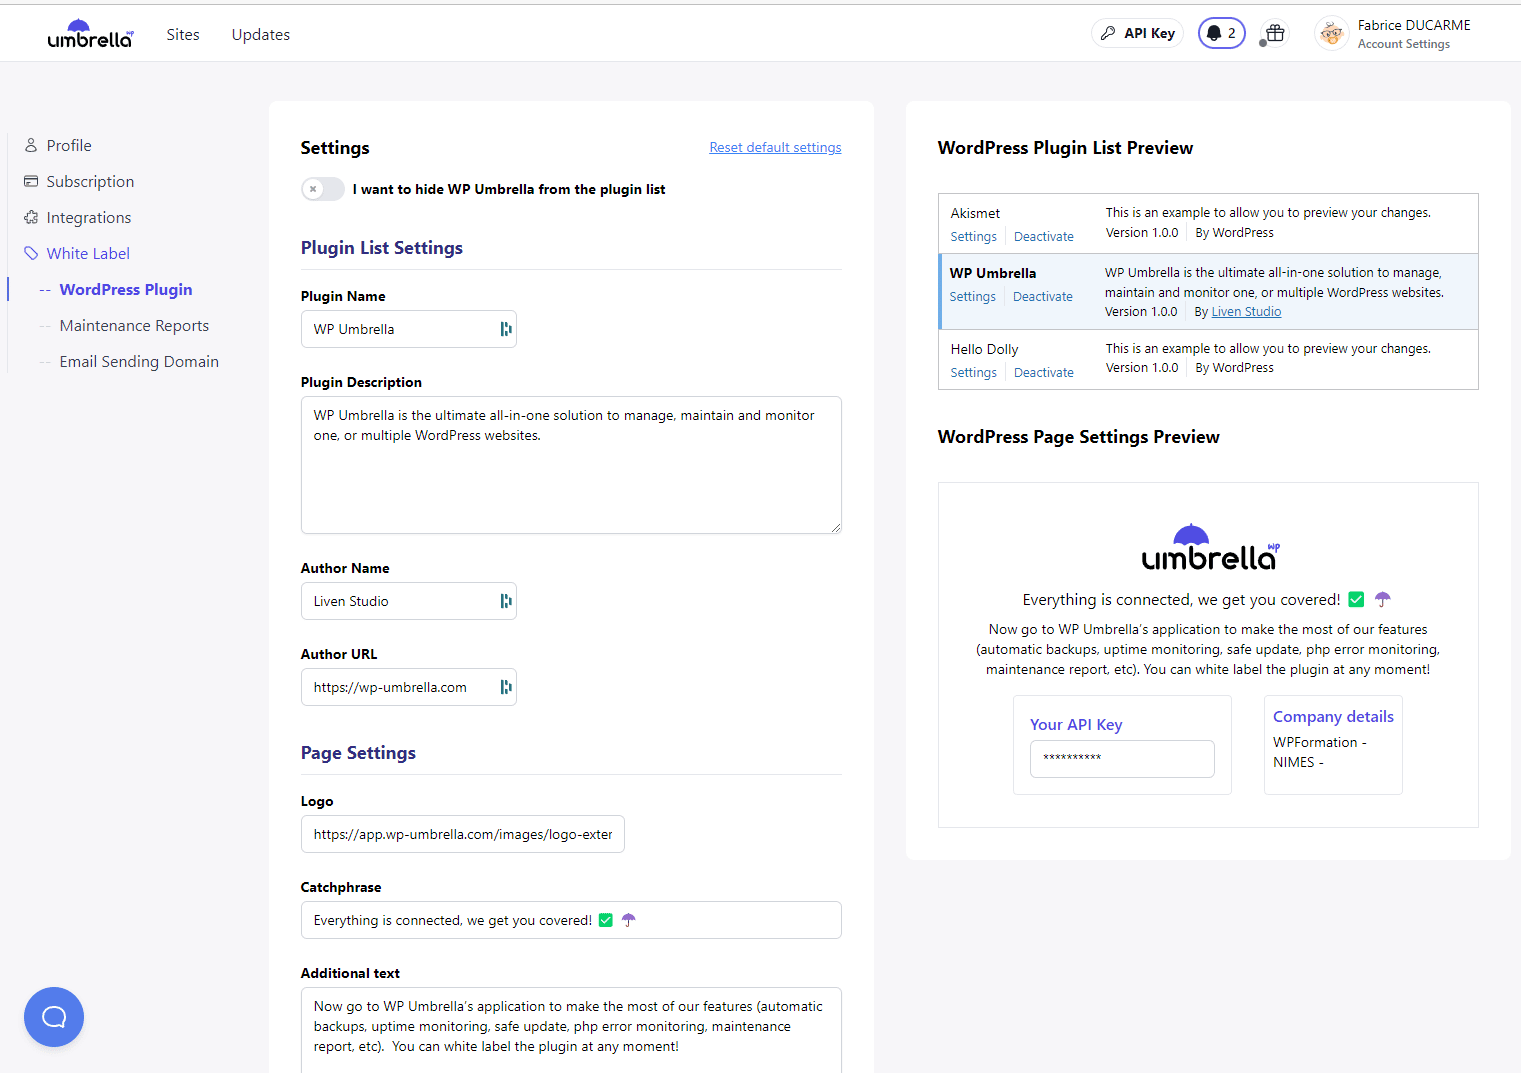
Task: Toggle hide WP Umbrella from plugin list
Action: (323, 189)
